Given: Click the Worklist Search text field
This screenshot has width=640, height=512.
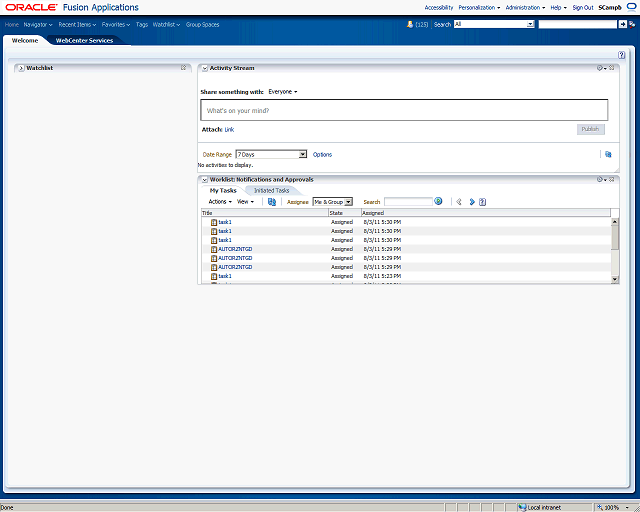Looking at the screenshot, I should [408, 202].
